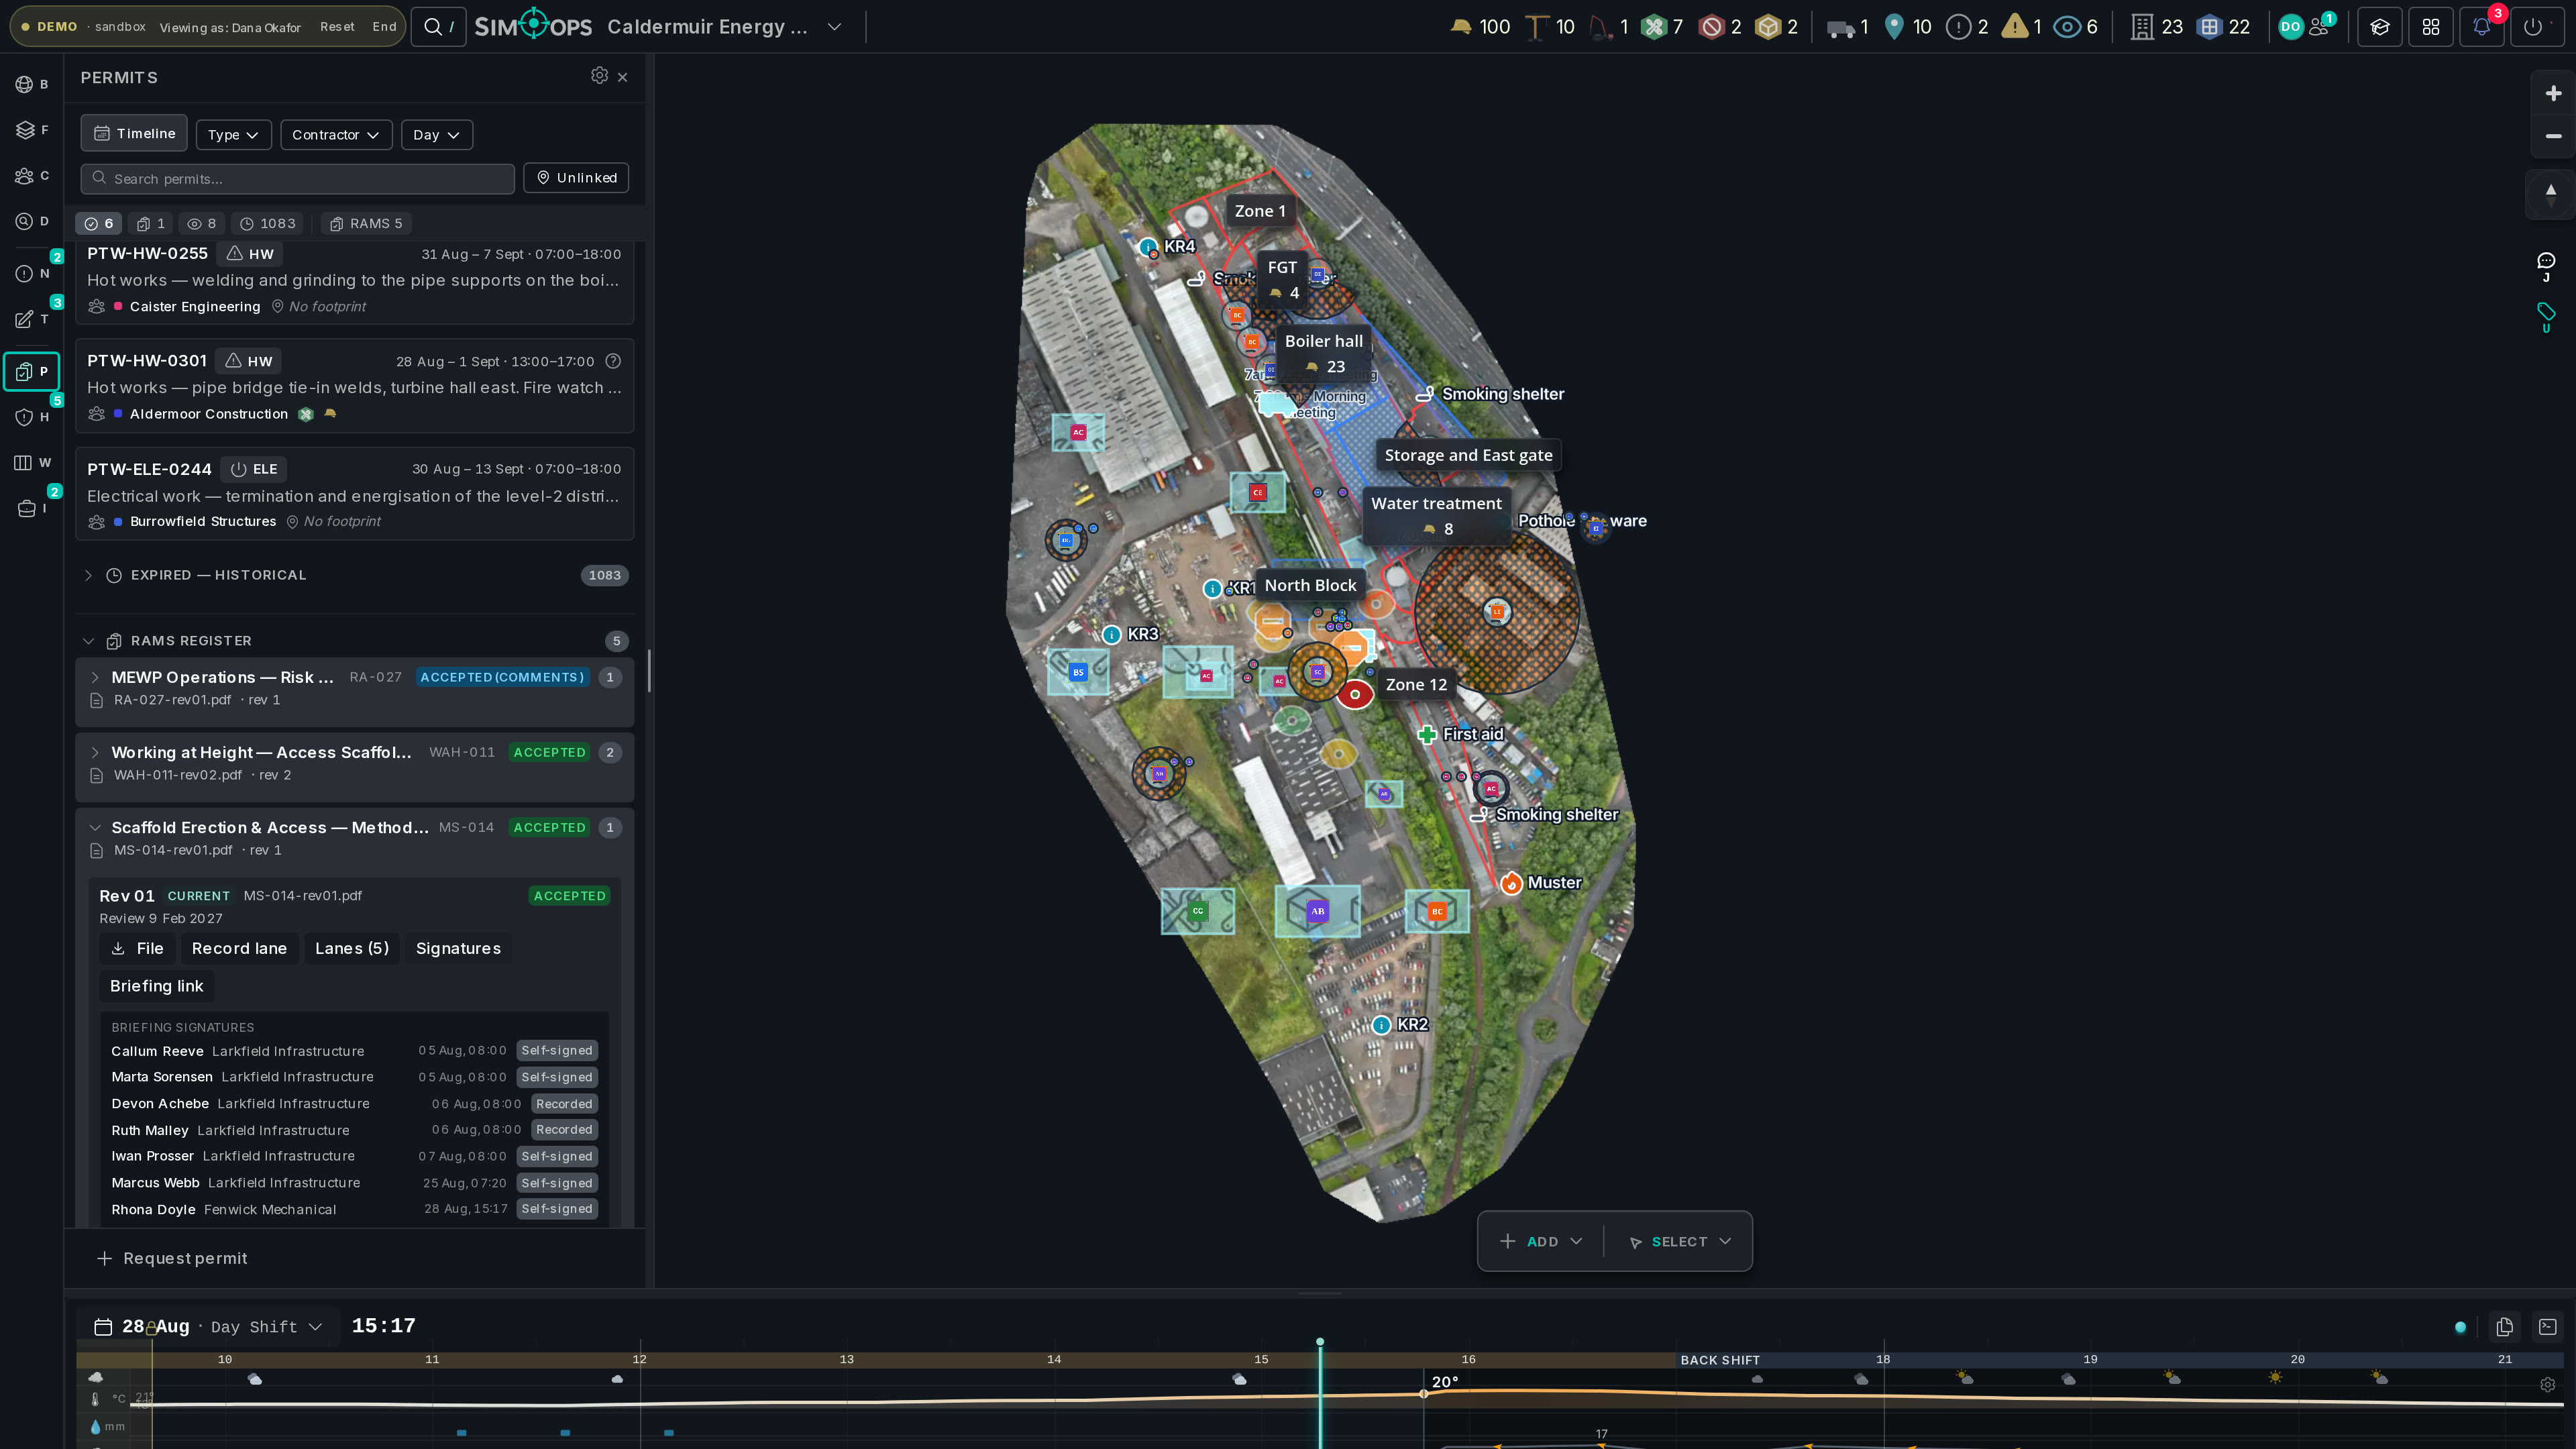Screen dimensions: 2576x1449
Task: Open the training graduation cap icon
Action: coord(2380,27)
